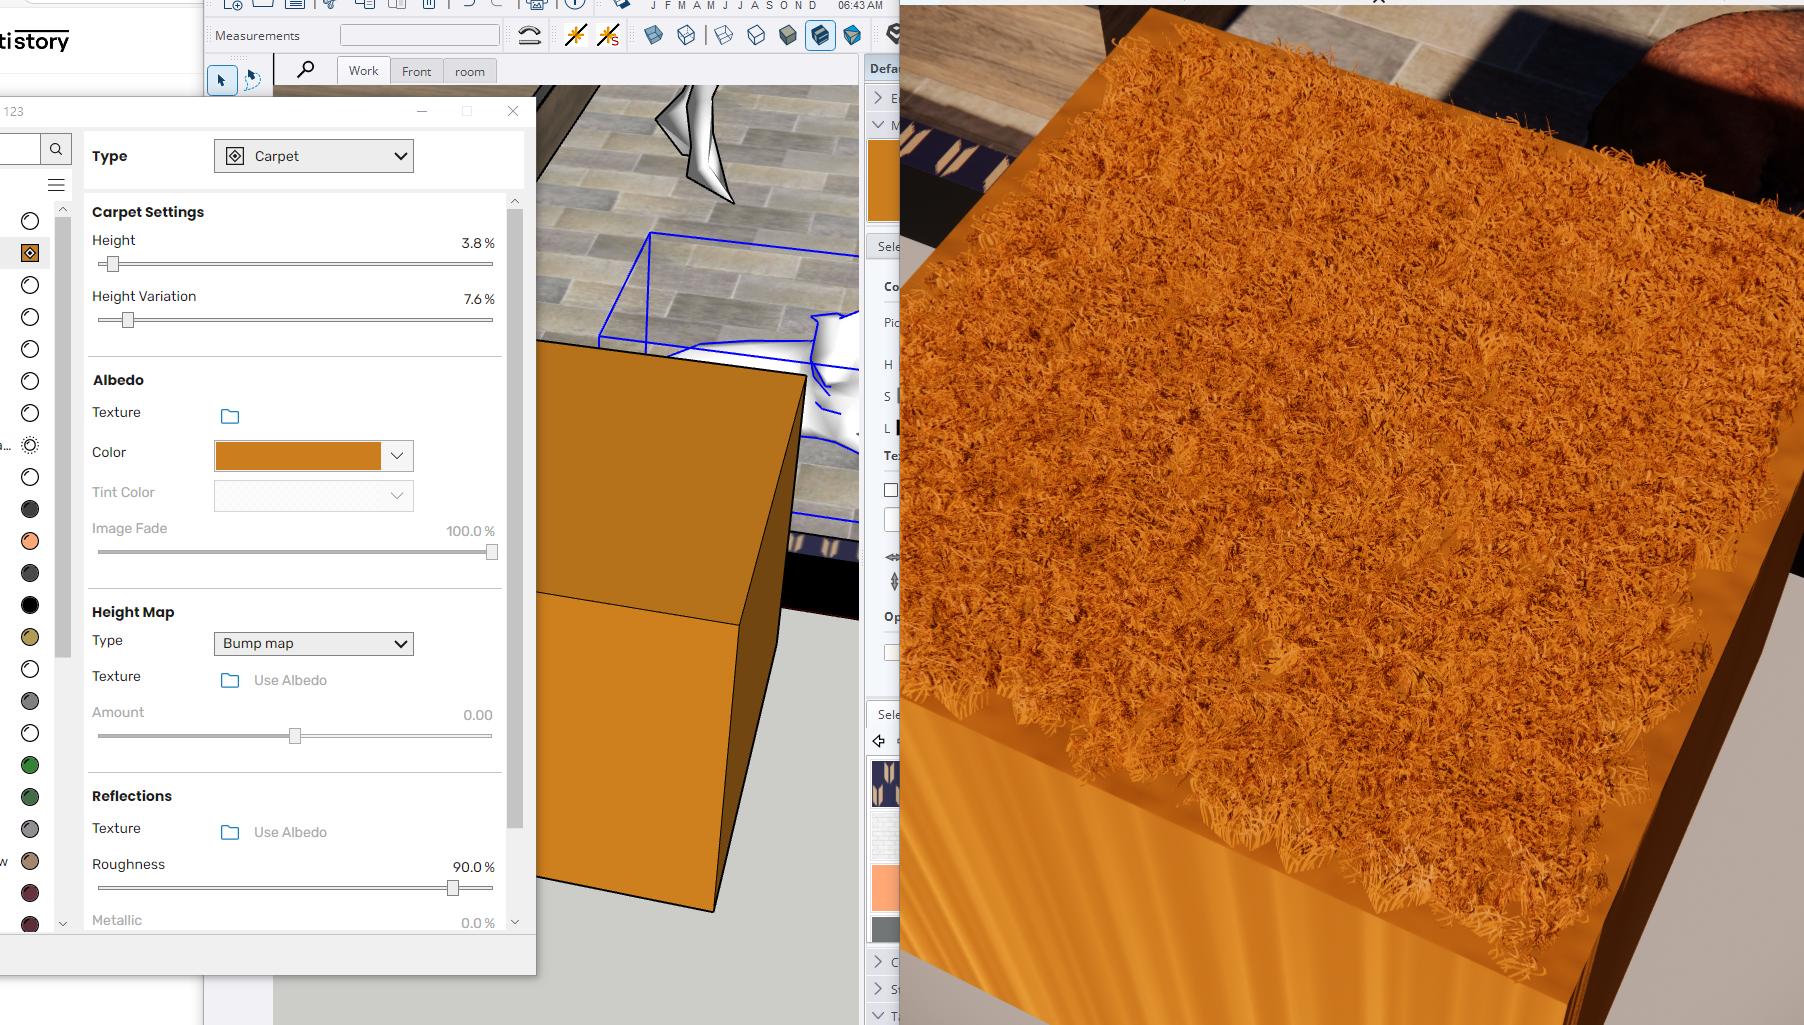Open Height Map Type Bump map dropdown
This screenshot has width=1804, height=1025.
pyautogui.click(x=314, y=644)
